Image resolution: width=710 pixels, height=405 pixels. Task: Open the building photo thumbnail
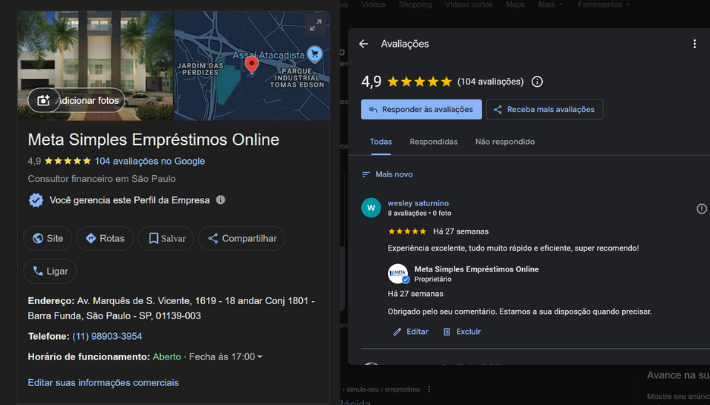96,66
